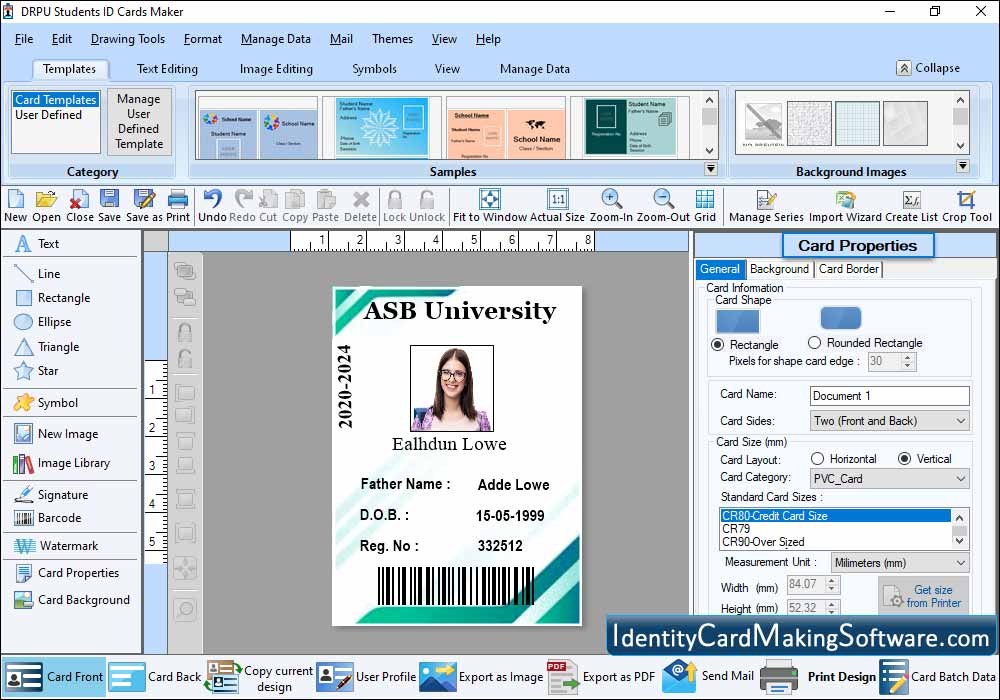Switch to Image Editing ribbon tab
1000x700 pixels.
[x=276, y=69]
